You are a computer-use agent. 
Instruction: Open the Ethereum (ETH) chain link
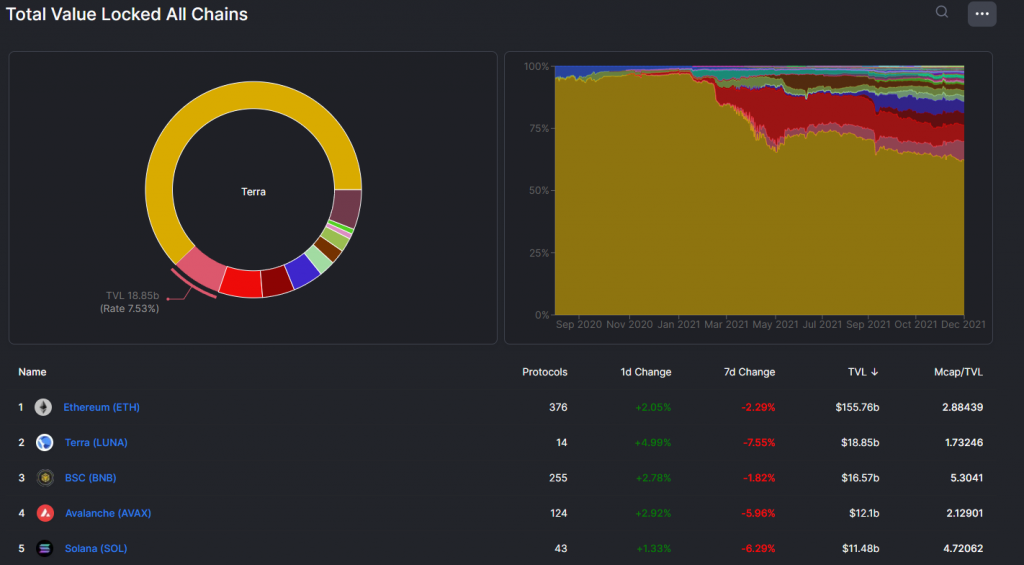click(x=101, y=407)
